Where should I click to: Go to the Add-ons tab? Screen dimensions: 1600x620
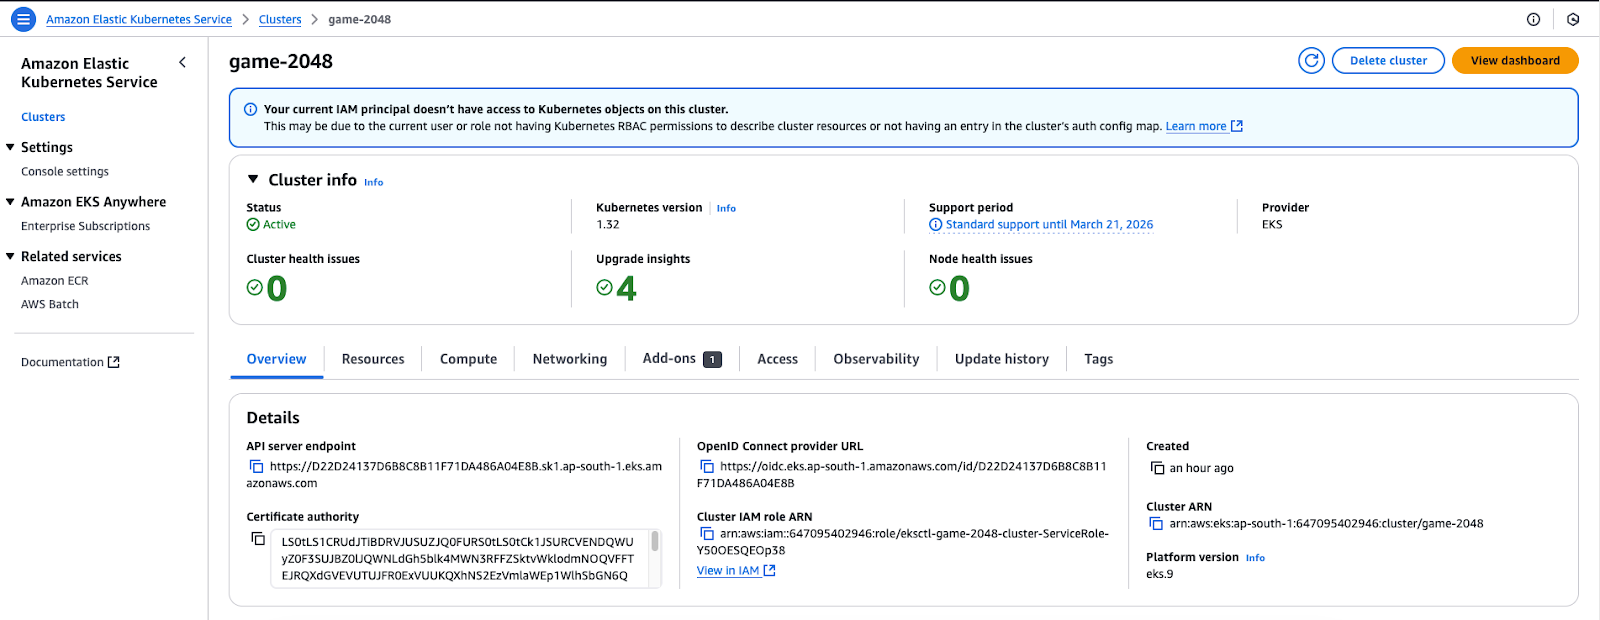point(682,359)
